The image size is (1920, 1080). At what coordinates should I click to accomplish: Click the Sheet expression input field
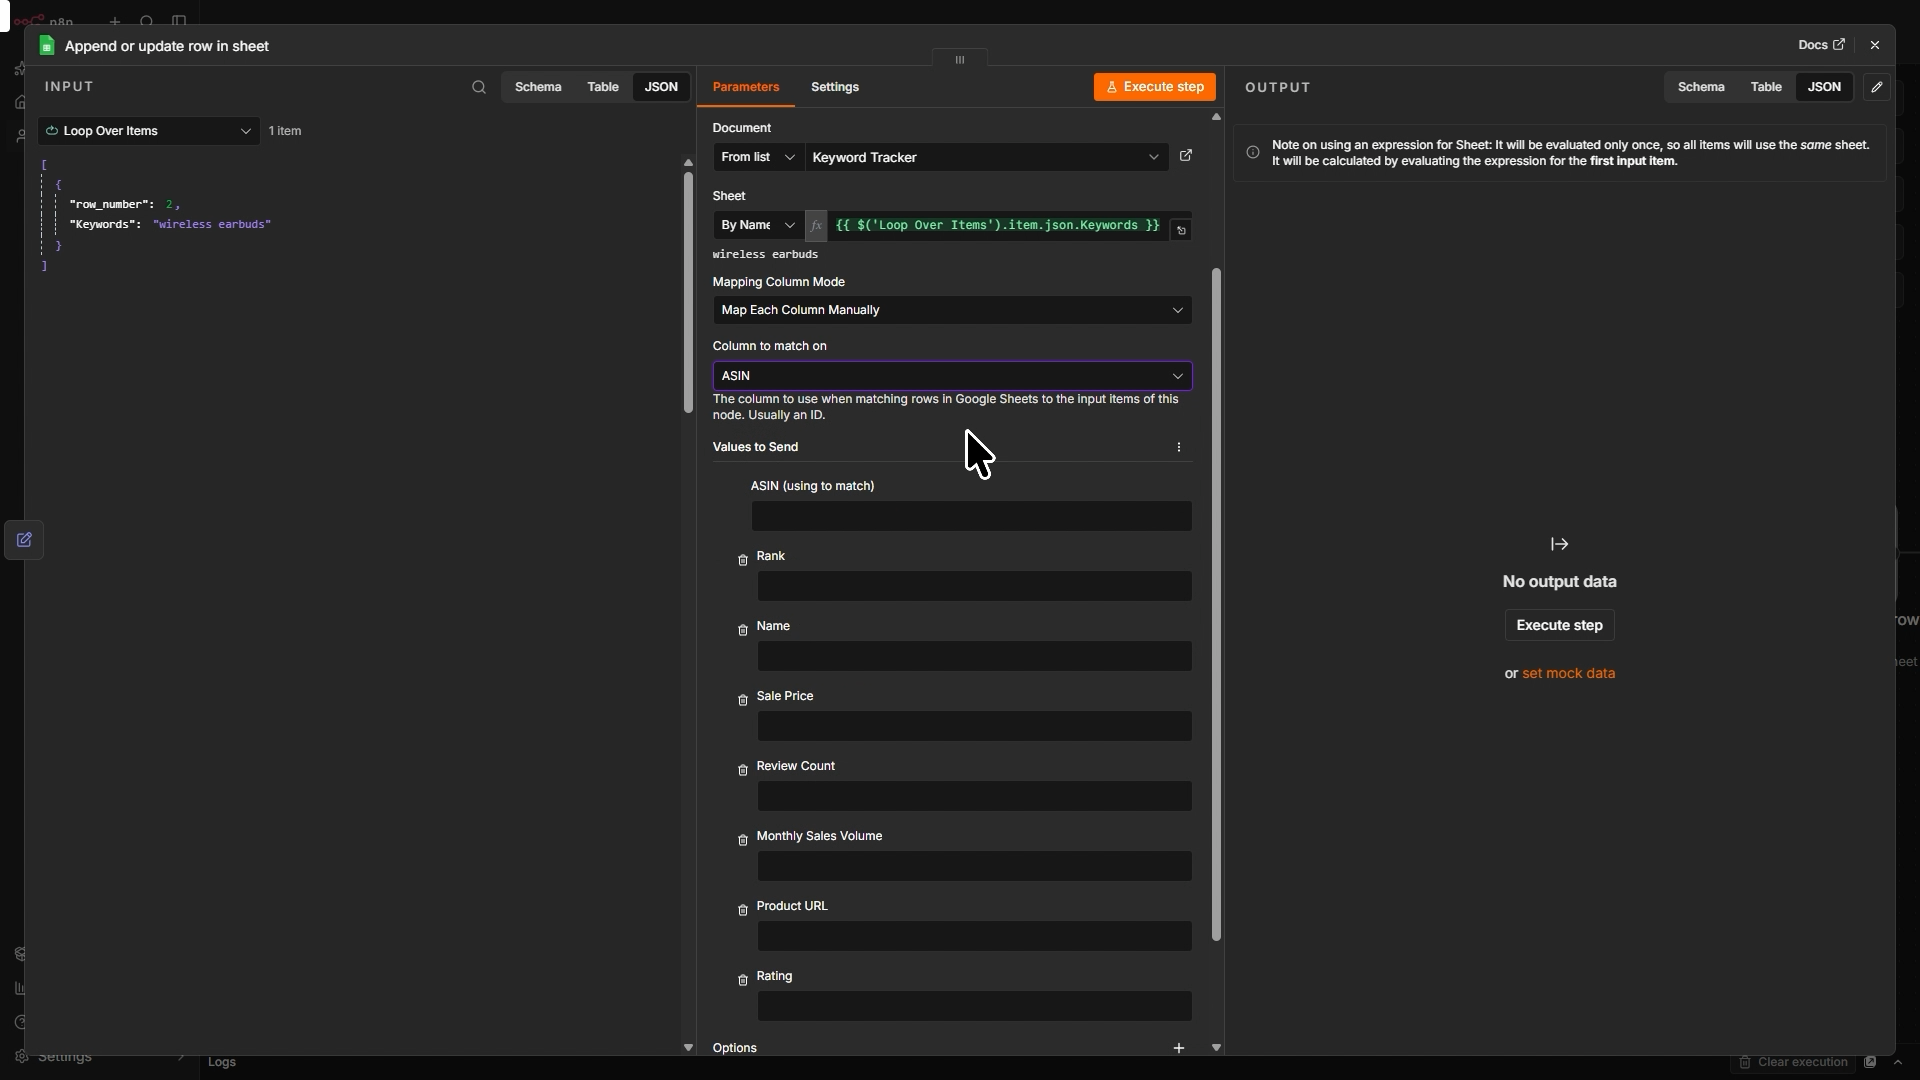pyautogui.click(x=998, y=226)
